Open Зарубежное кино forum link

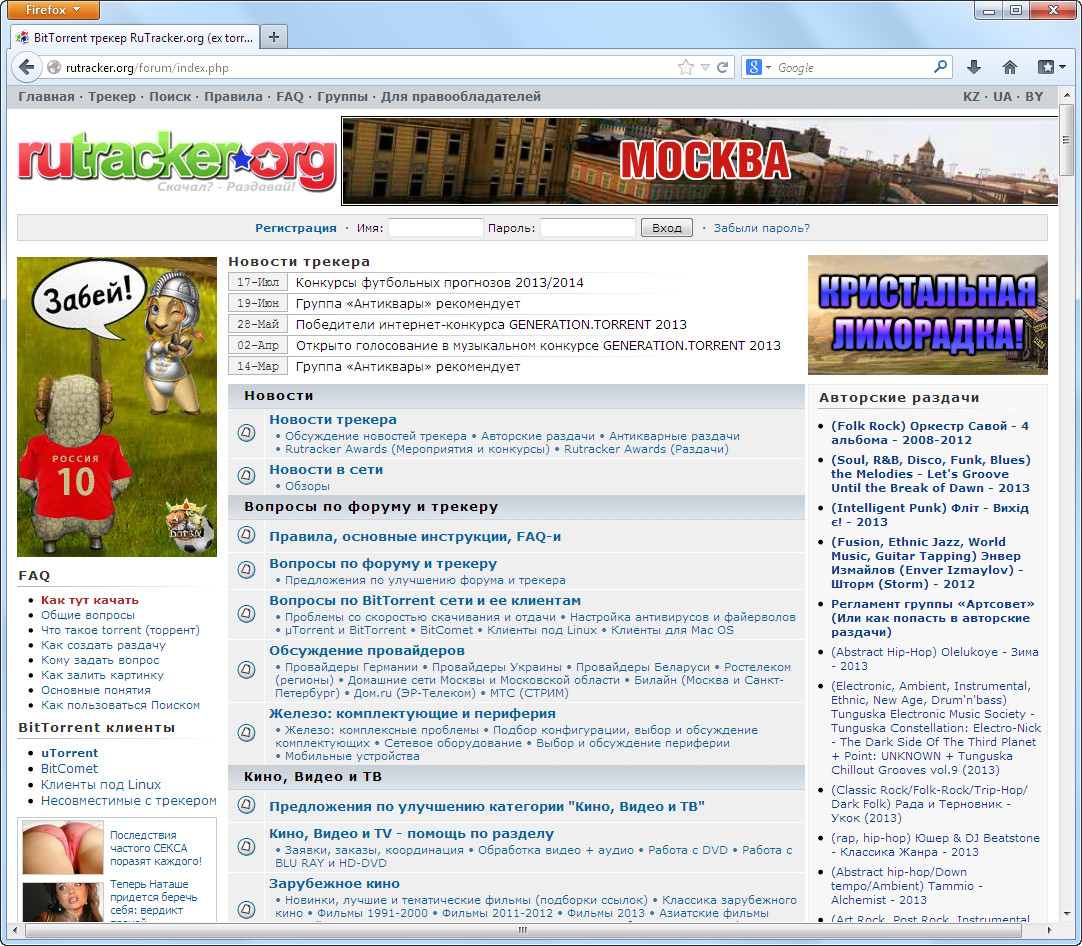tap(334, 884)
